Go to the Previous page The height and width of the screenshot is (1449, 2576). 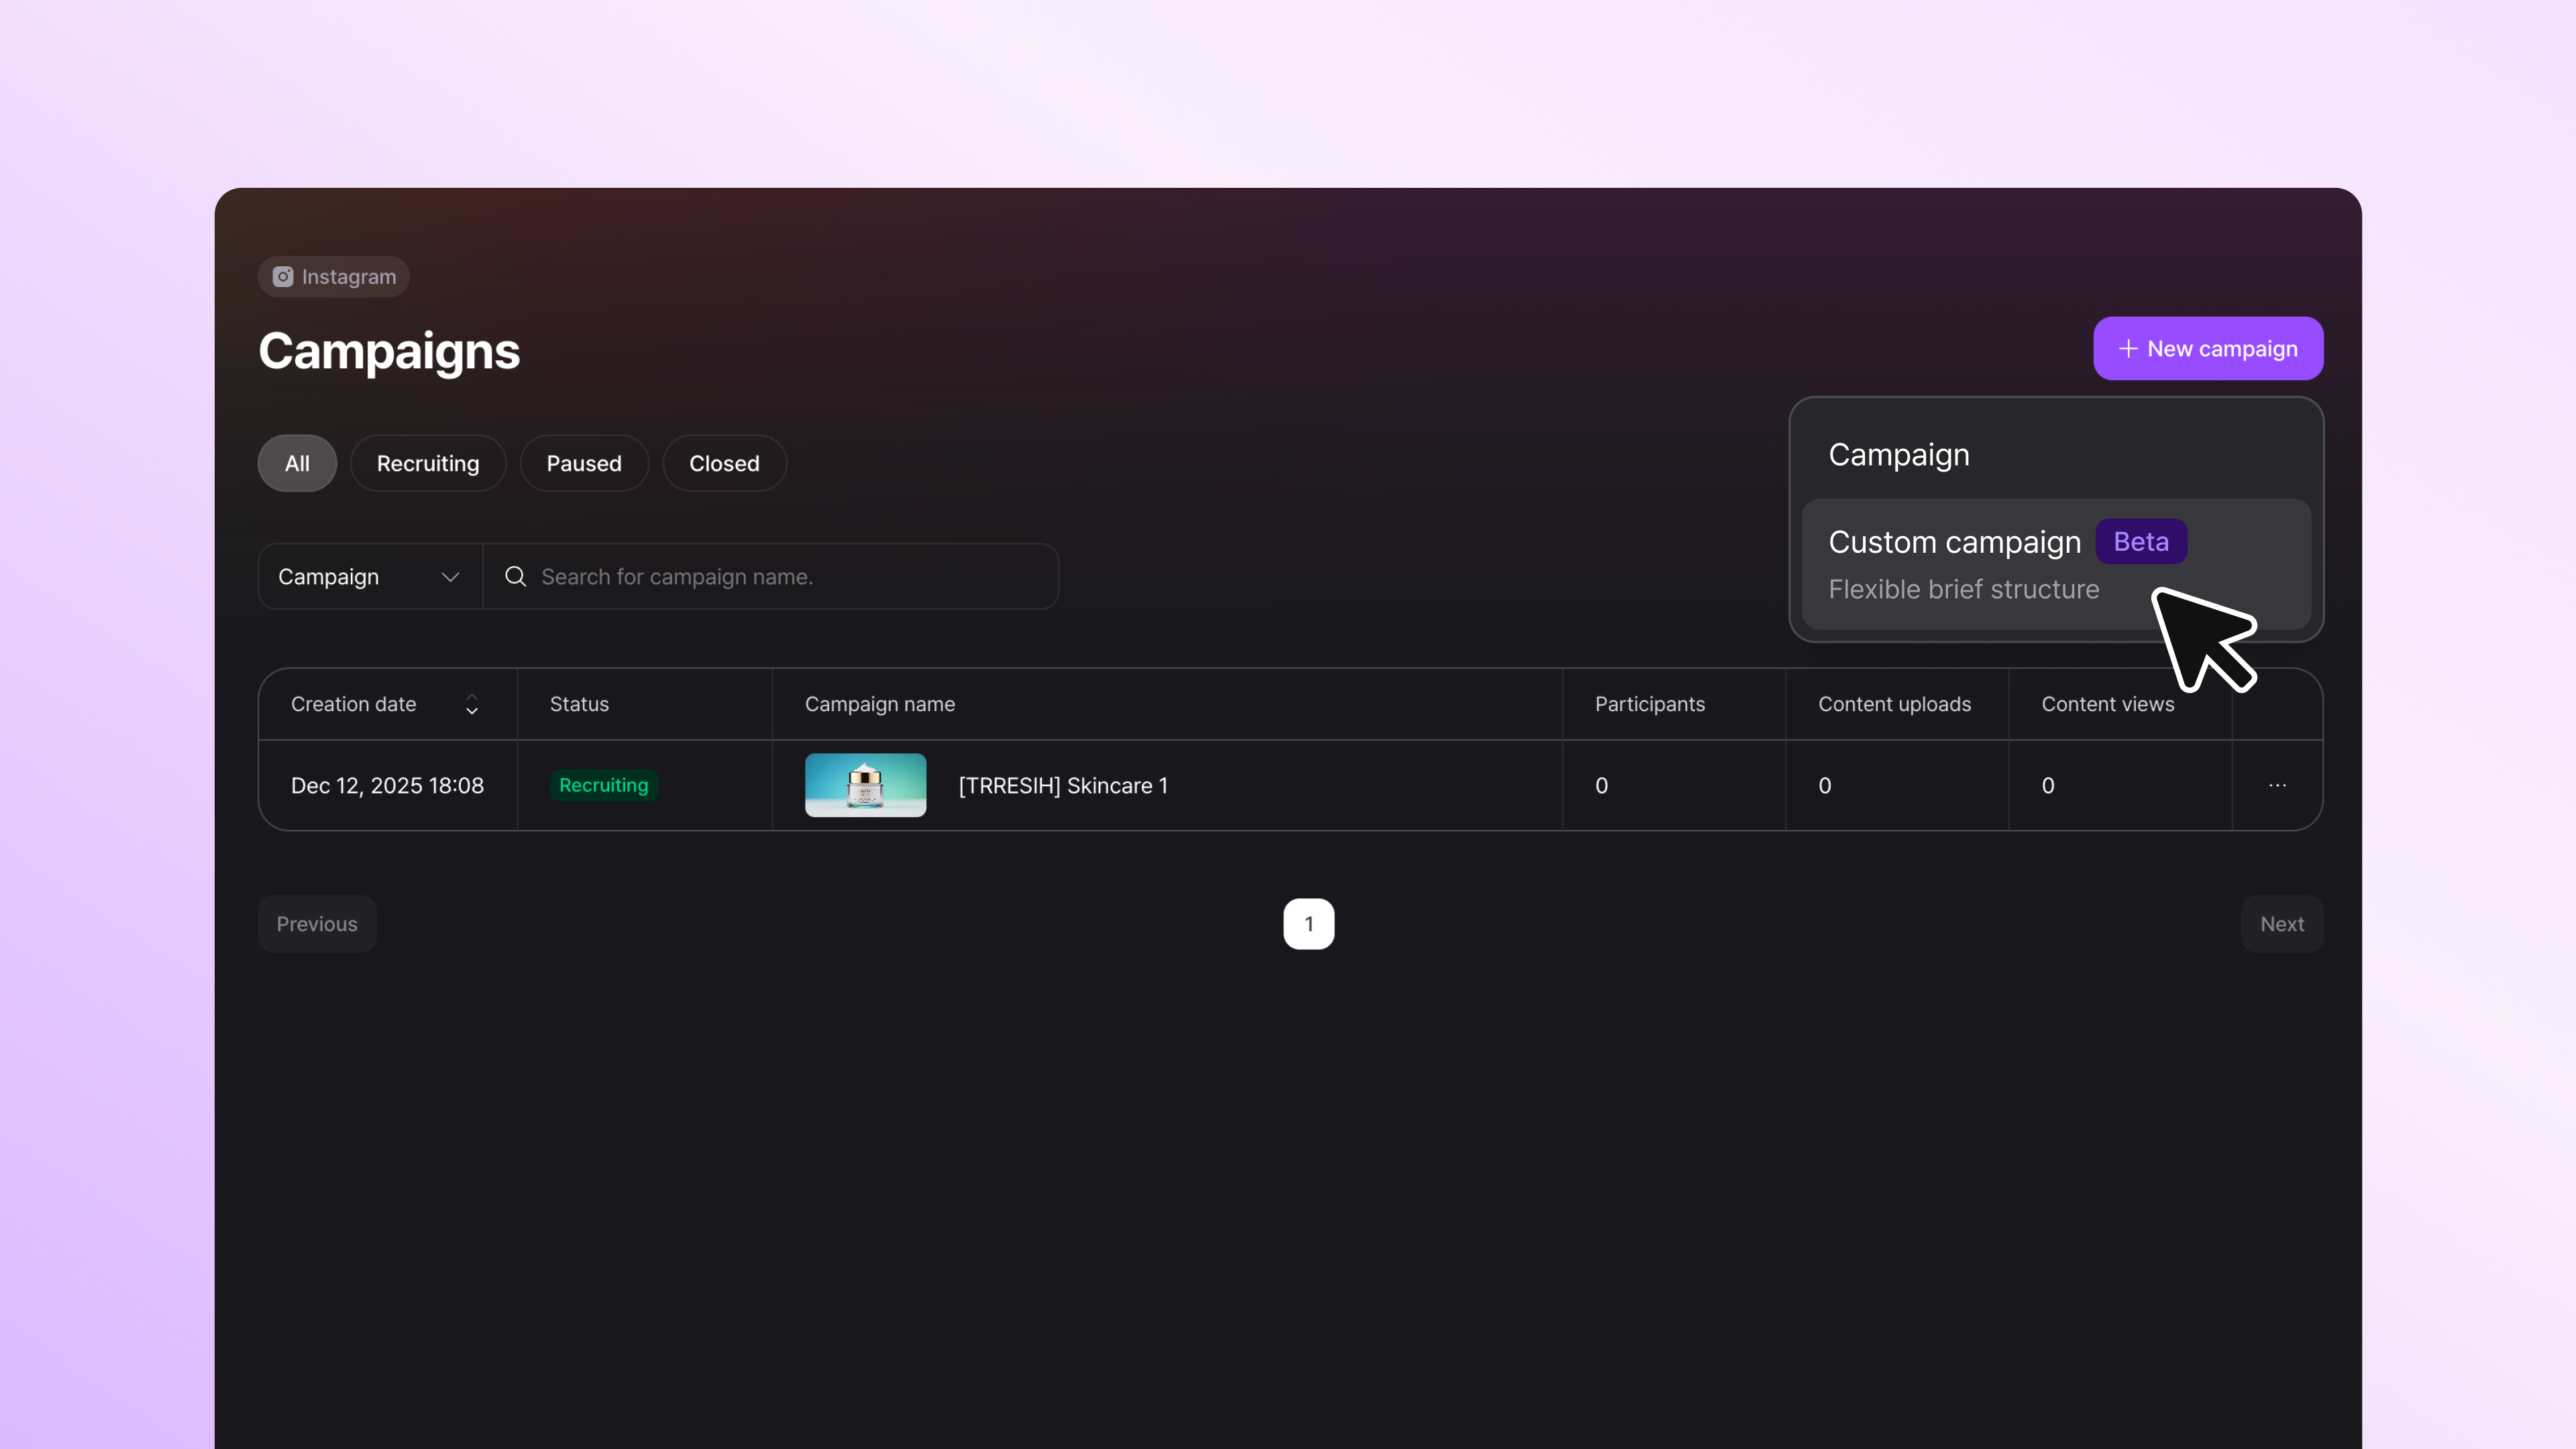click(x=317, y=924)
